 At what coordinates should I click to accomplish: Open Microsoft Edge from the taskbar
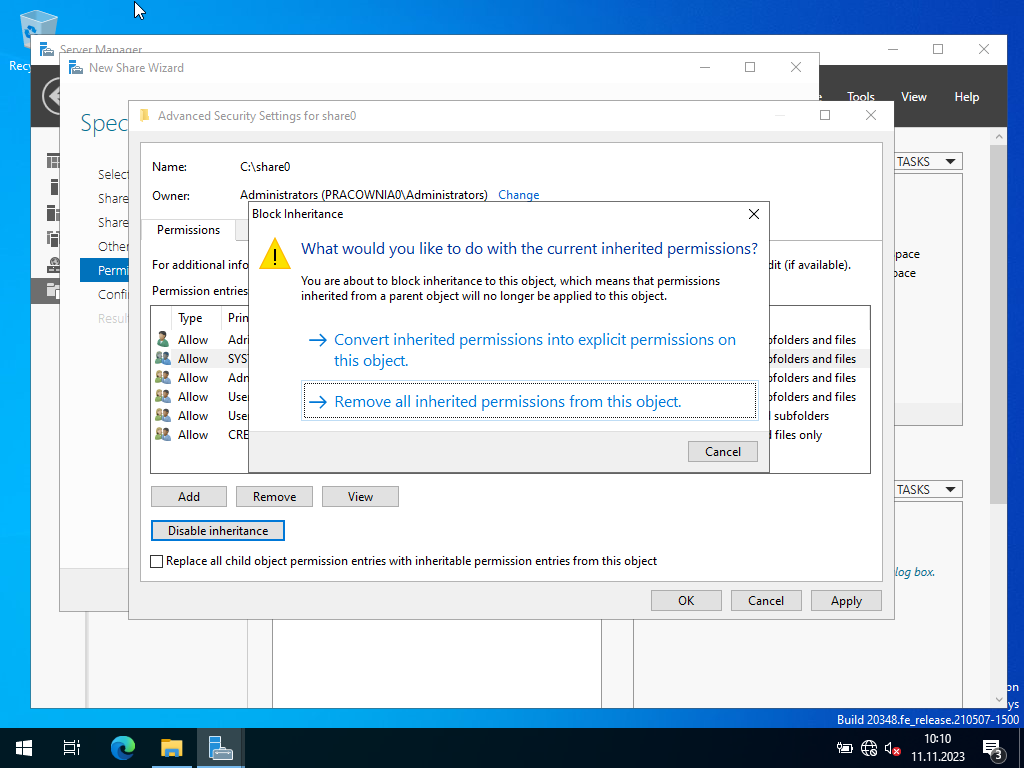point(122,748)
